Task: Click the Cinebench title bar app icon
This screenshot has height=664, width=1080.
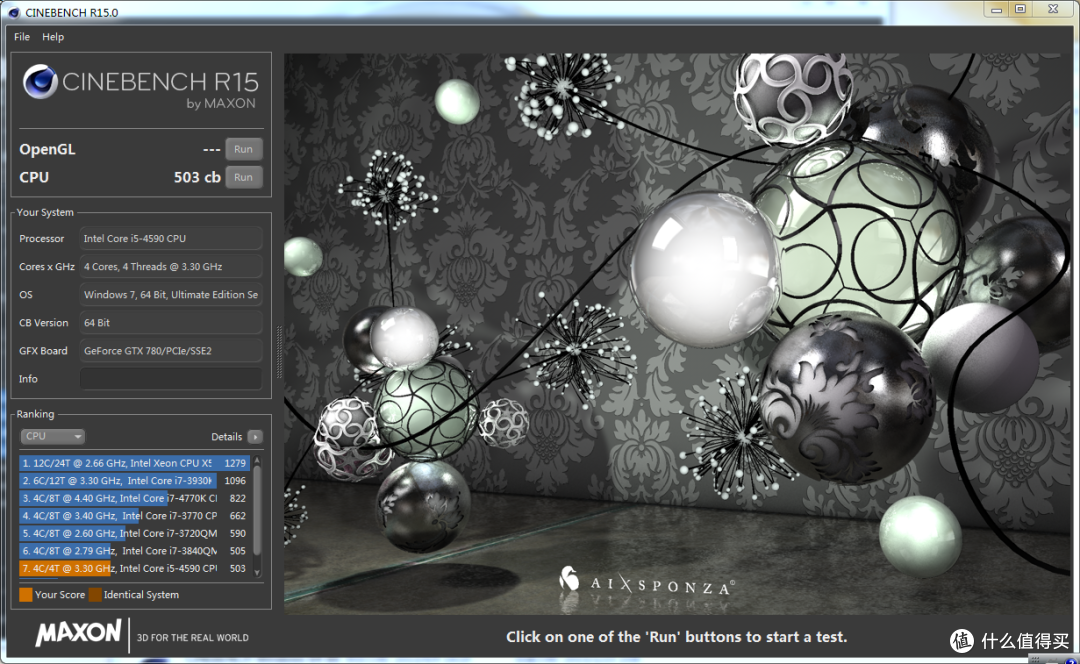Action: click(x=13, y=12)
